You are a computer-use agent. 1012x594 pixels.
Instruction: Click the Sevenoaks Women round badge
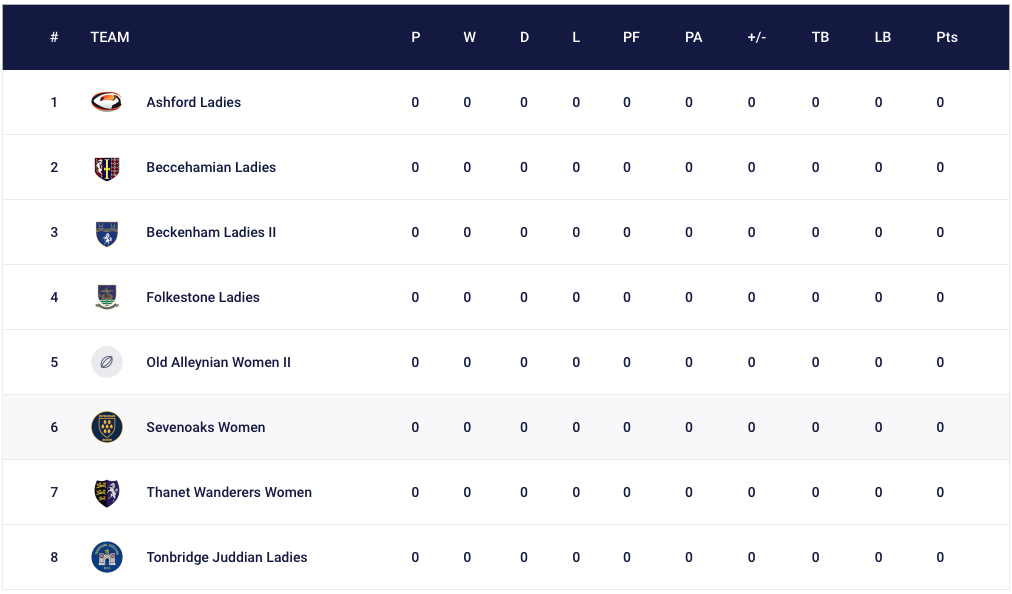pos(106,427)
